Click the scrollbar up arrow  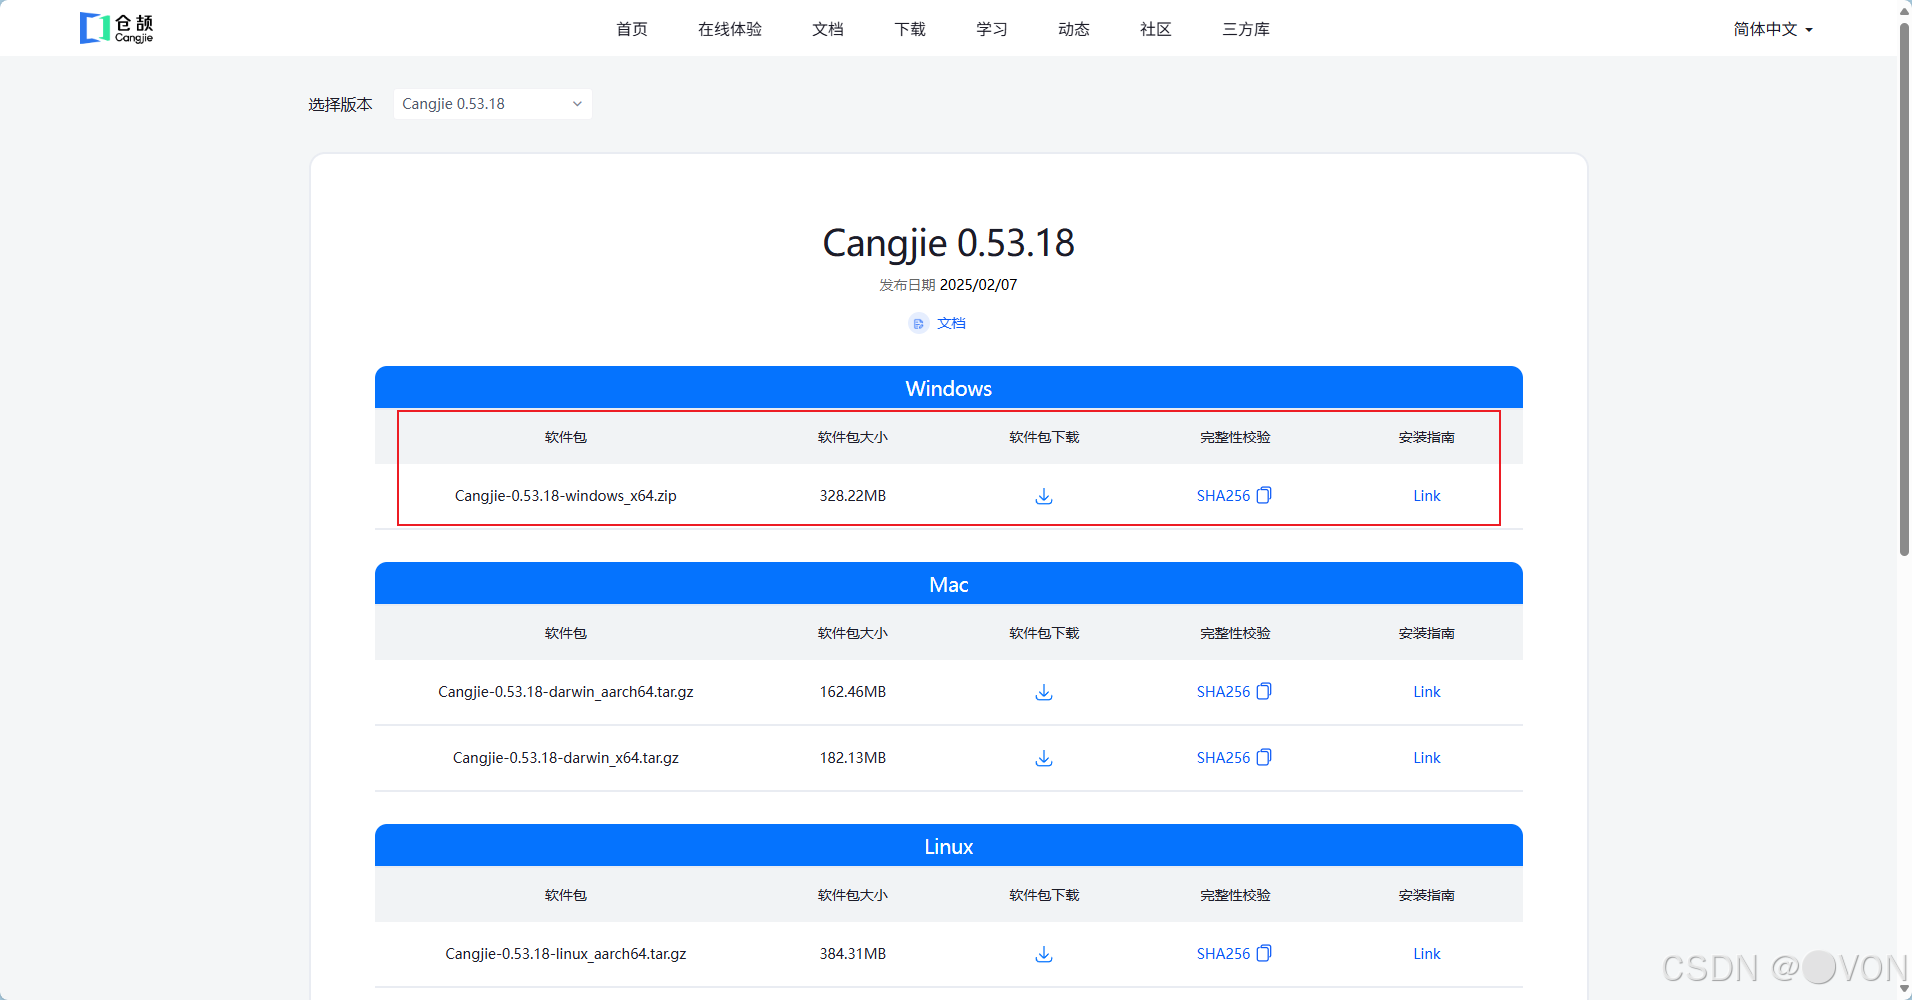[x=1904, y=10]
